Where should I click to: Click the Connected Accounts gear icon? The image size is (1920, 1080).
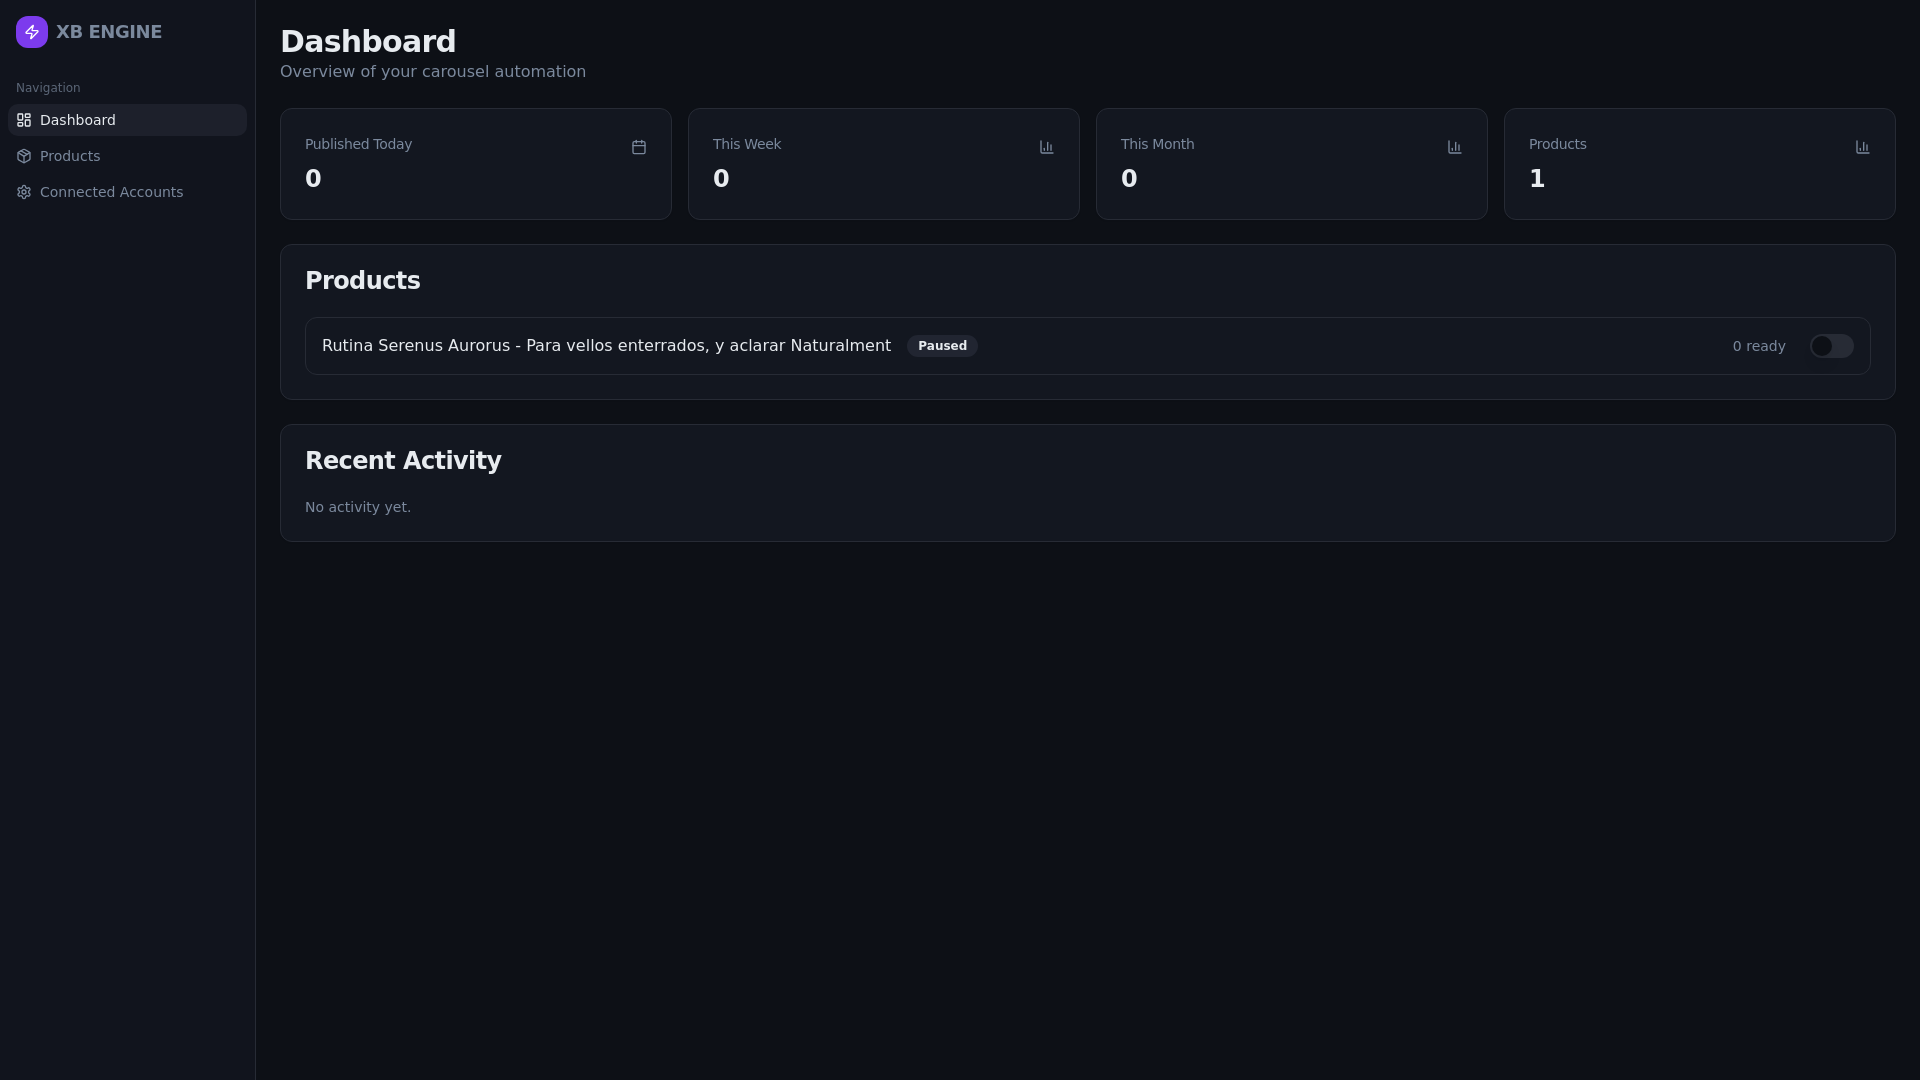tap(24, 192)
